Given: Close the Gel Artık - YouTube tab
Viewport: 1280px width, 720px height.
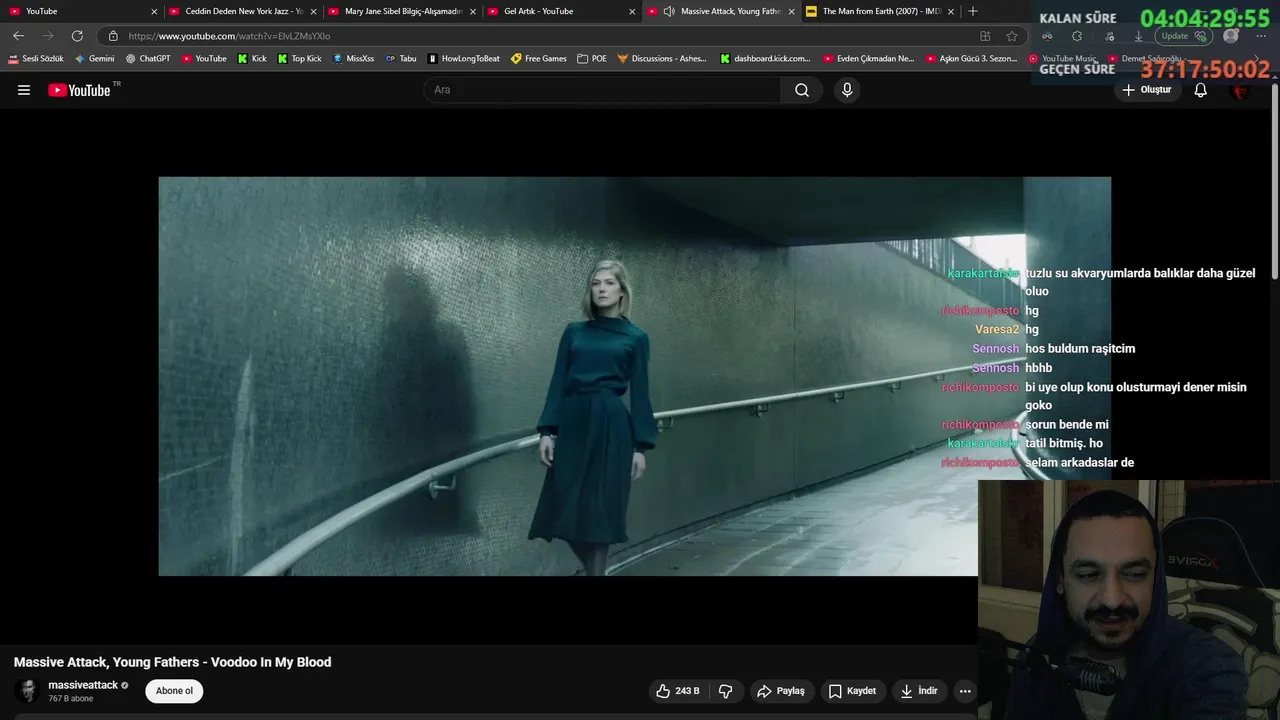Looking at the screenshot, I should click(x=632, y=12).
